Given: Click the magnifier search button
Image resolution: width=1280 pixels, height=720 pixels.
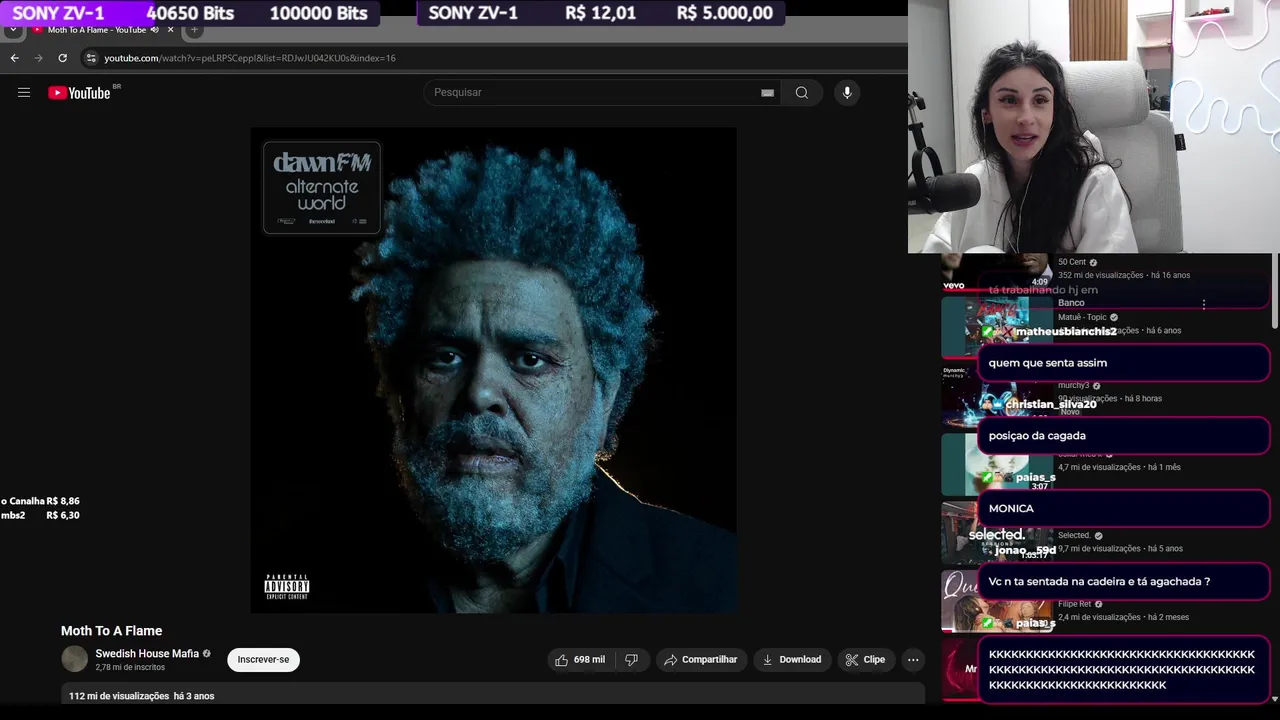Looking at the screenshot, I should pyautogui.click(x=802, y=93).
